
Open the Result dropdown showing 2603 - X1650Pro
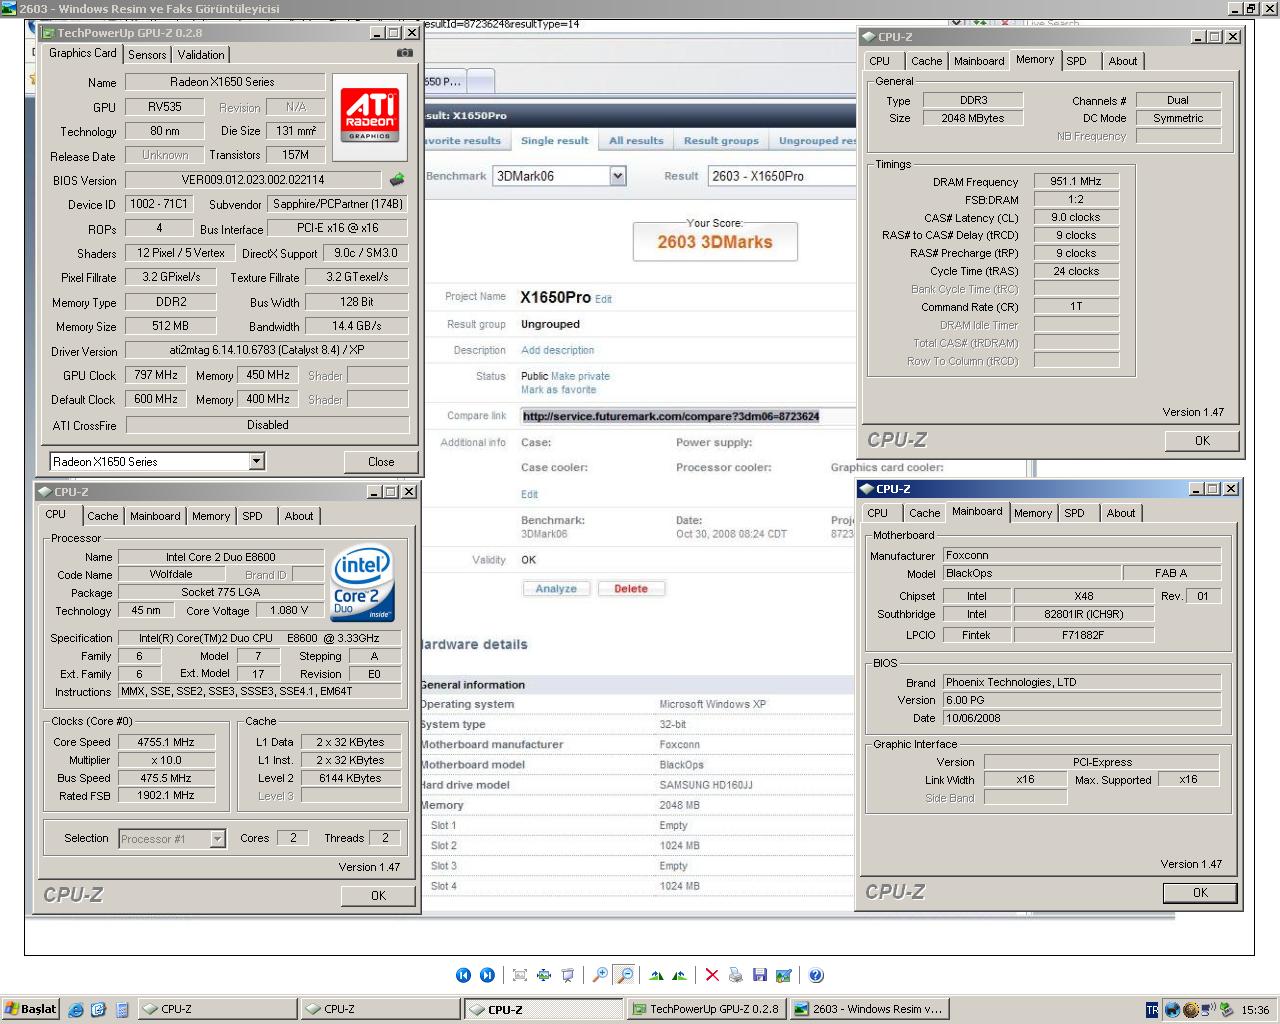pyautogui.click(x=782, y=176)
